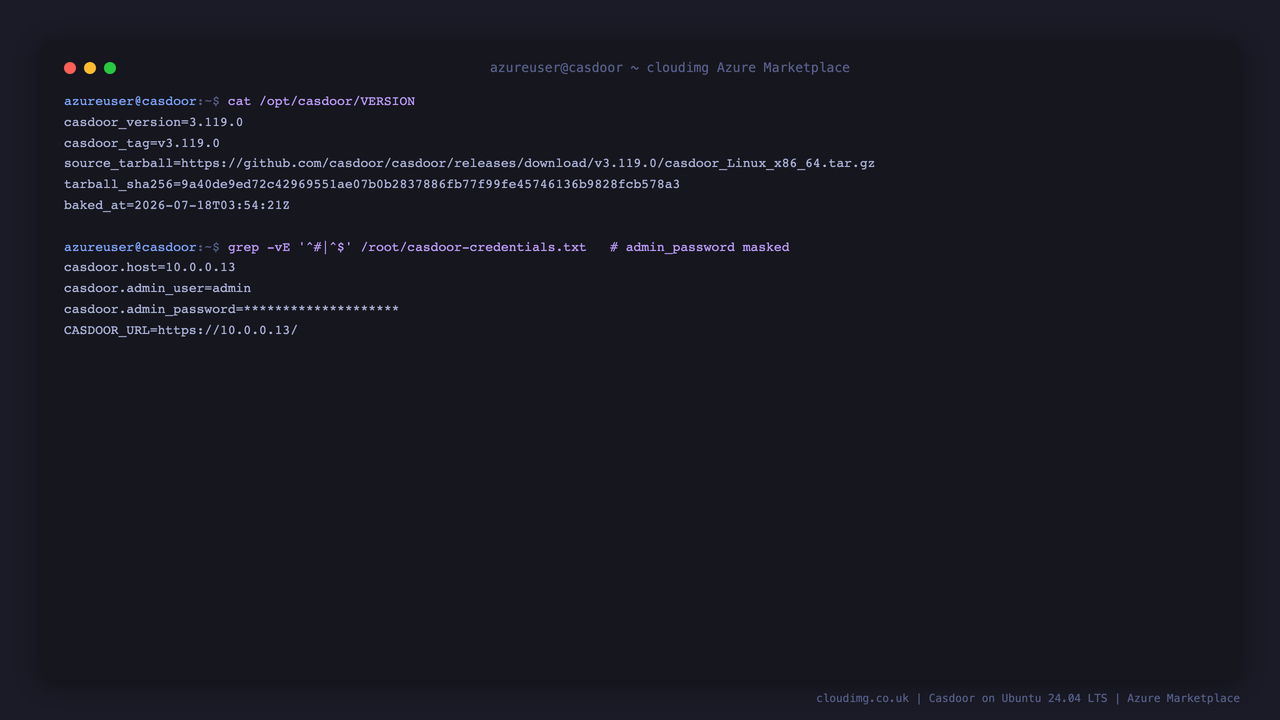Image resolution: width=1280 pixels, height=720 pixels.
Task: Click the red close window dot
Action: (70, 68)
